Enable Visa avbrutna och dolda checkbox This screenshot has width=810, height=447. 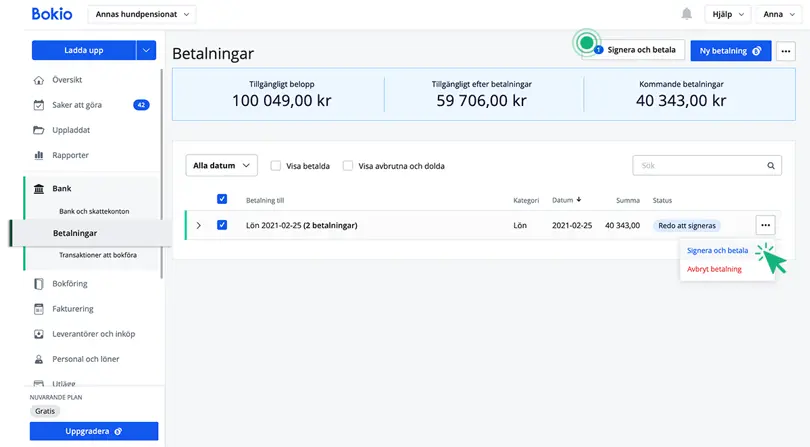point(348,166)
